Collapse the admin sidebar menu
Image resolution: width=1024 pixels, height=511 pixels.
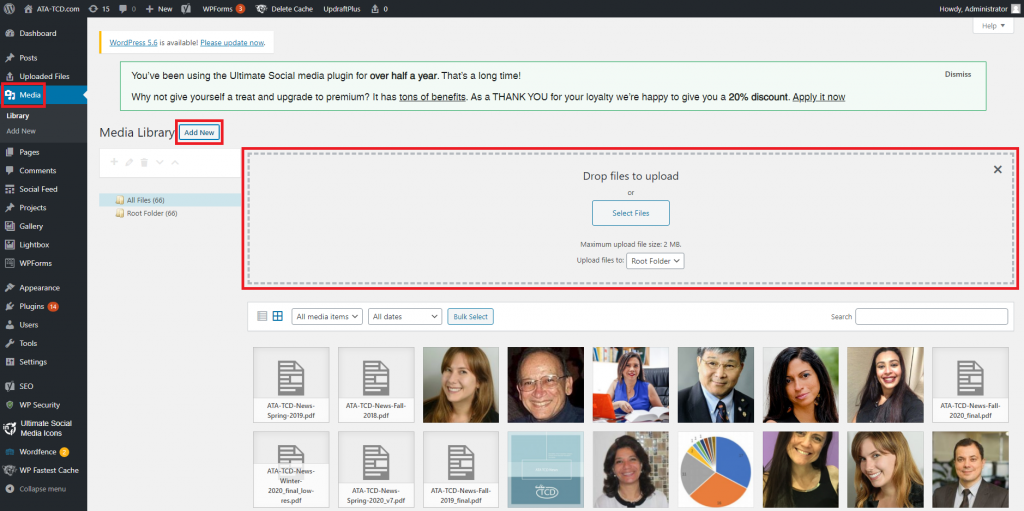pyautogui.click(x=42, y=489)
